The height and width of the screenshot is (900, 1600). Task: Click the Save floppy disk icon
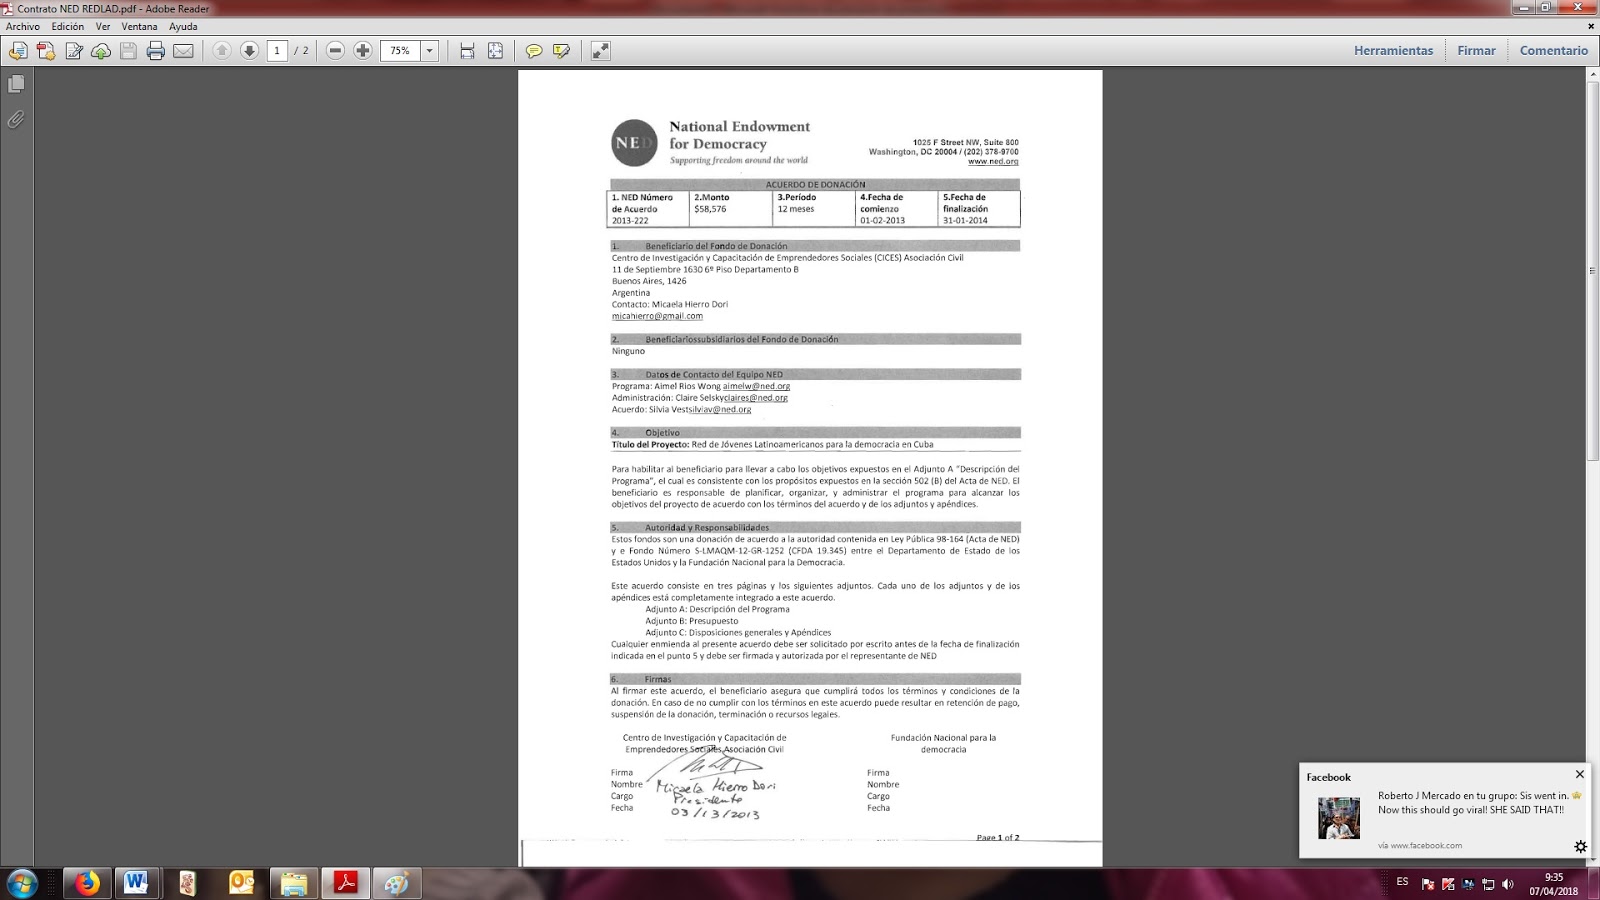(x=128, y=51)
